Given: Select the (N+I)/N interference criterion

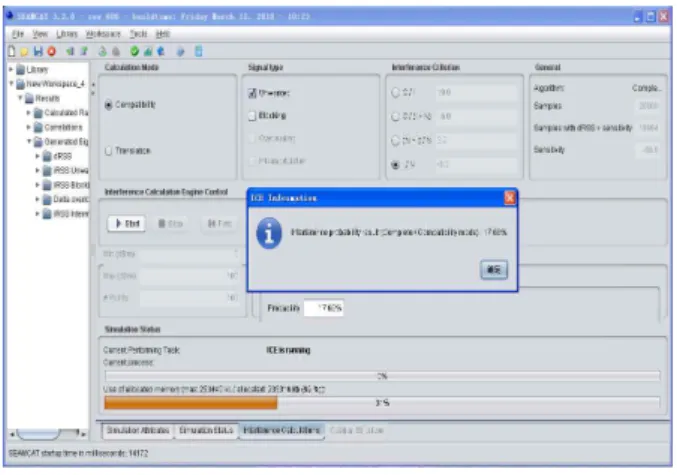Looking at the screenshot, I should click(x=395, y=141).
